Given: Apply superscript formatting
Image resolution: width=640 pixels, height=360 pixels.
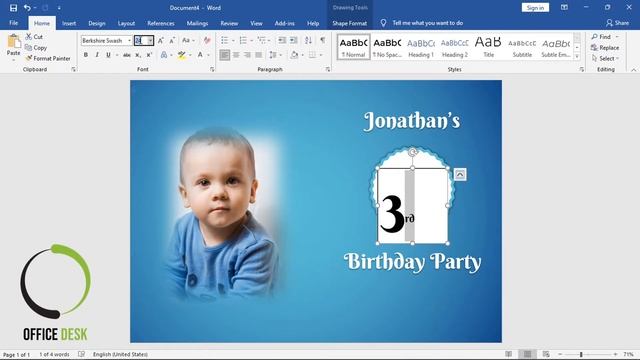Looking at the screenshot, I should point(149,55).
